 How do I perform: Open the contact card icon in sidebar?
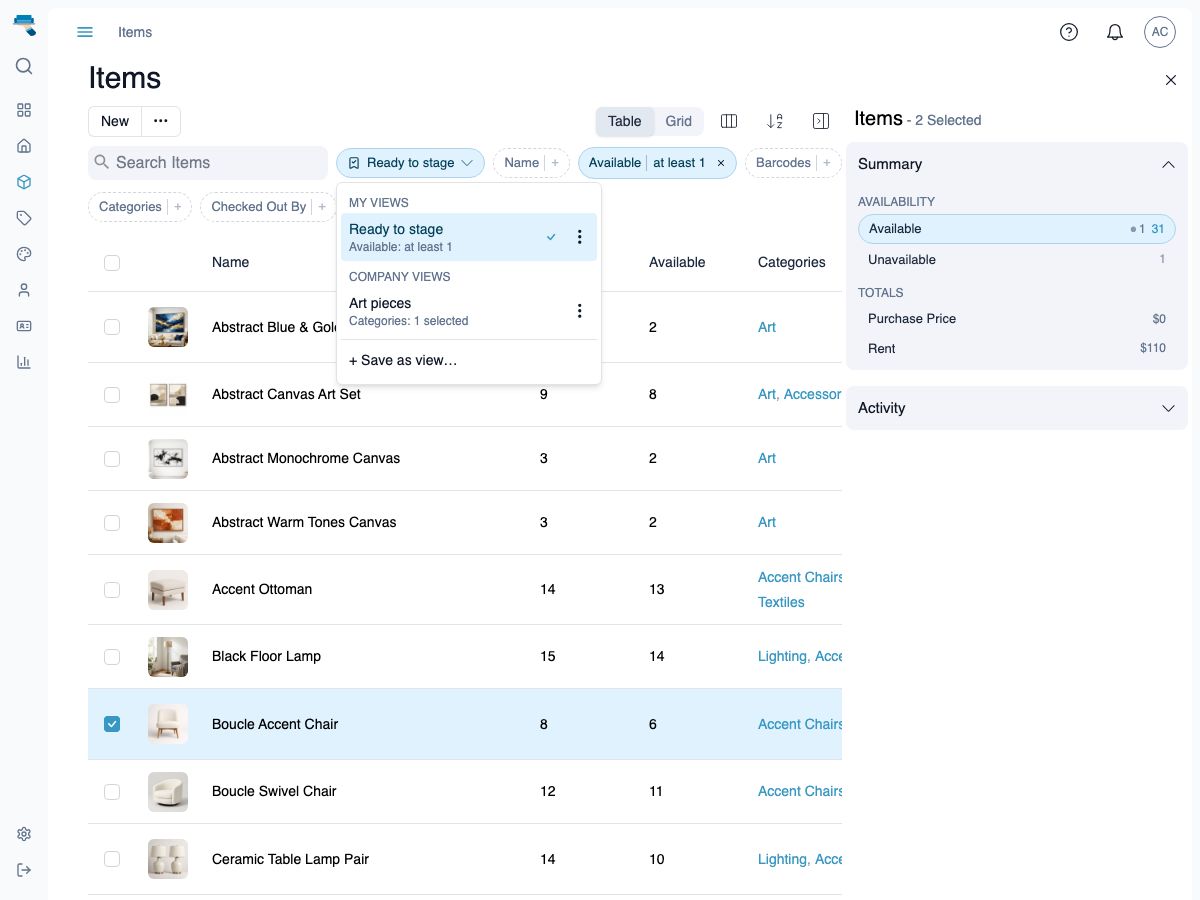pos(24,326)
